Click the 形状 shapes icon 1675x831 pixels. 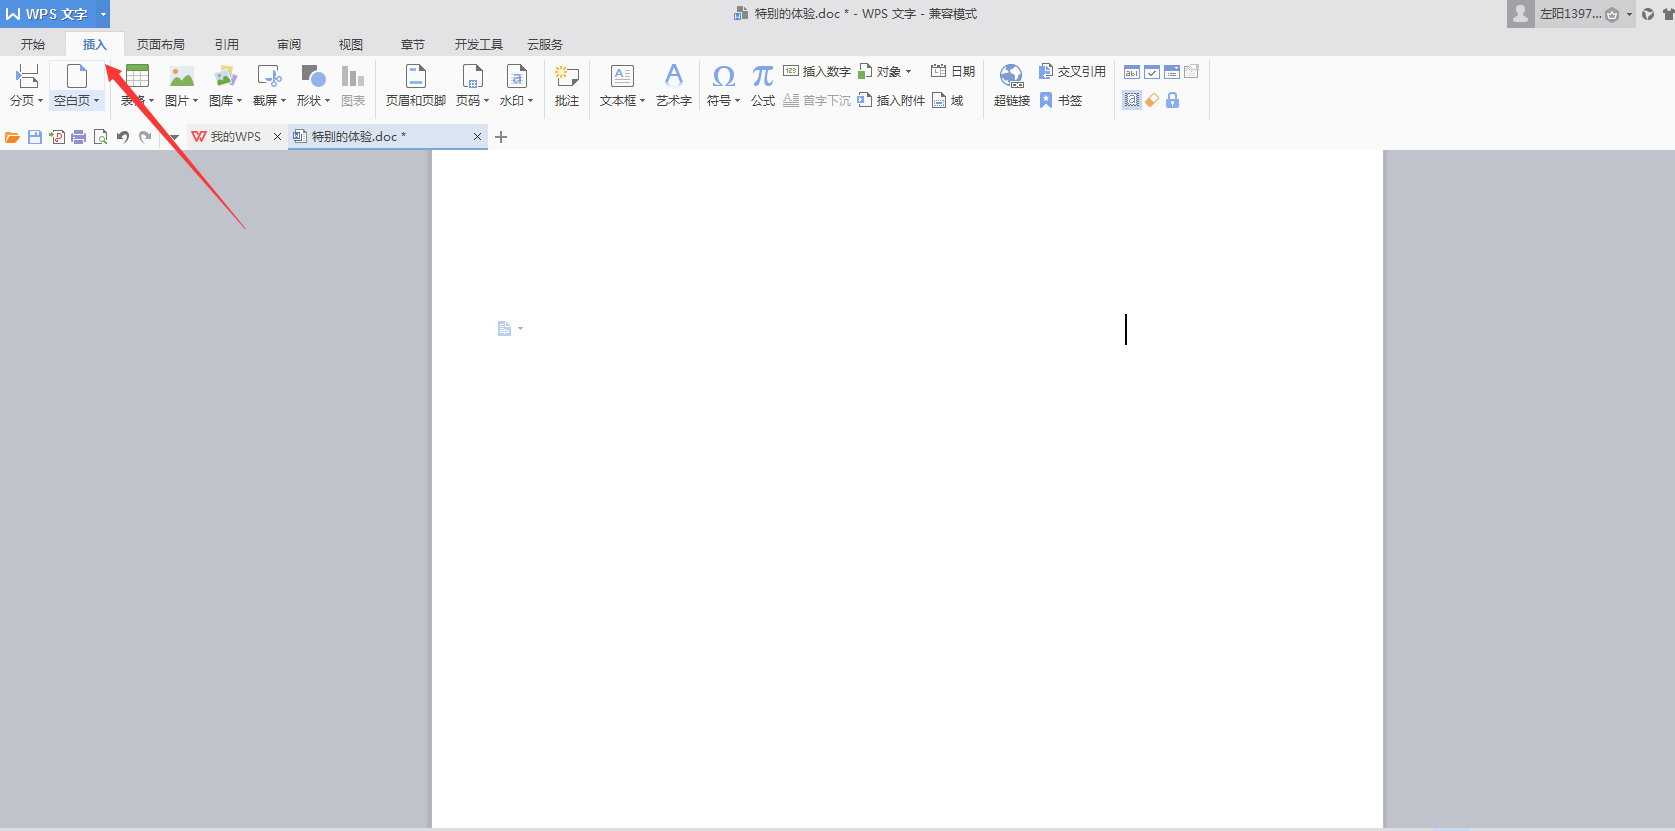(313, 76)
